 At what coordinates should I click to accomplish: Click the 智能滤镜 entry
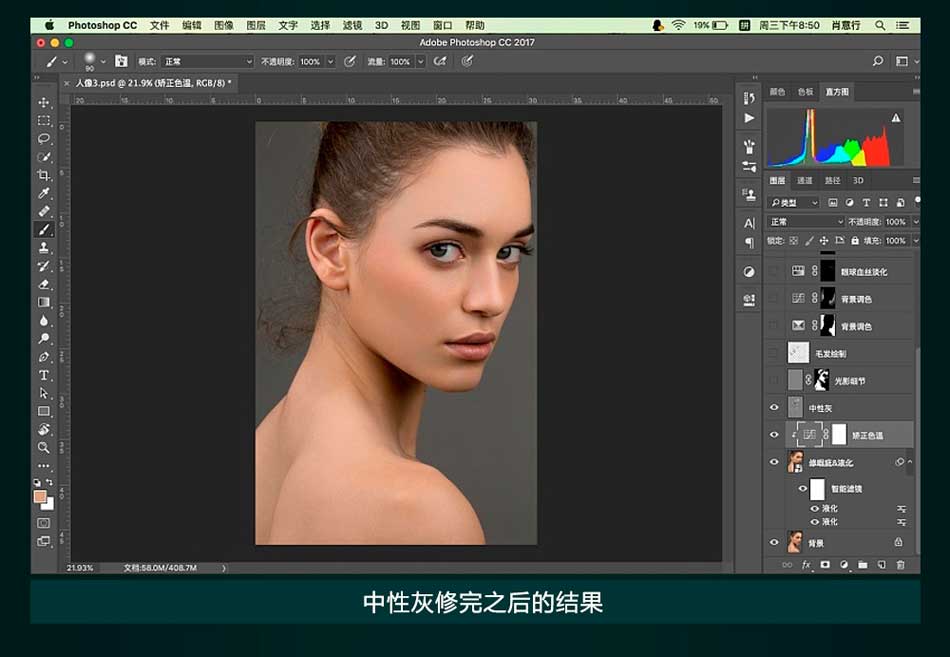pos(846,489)
